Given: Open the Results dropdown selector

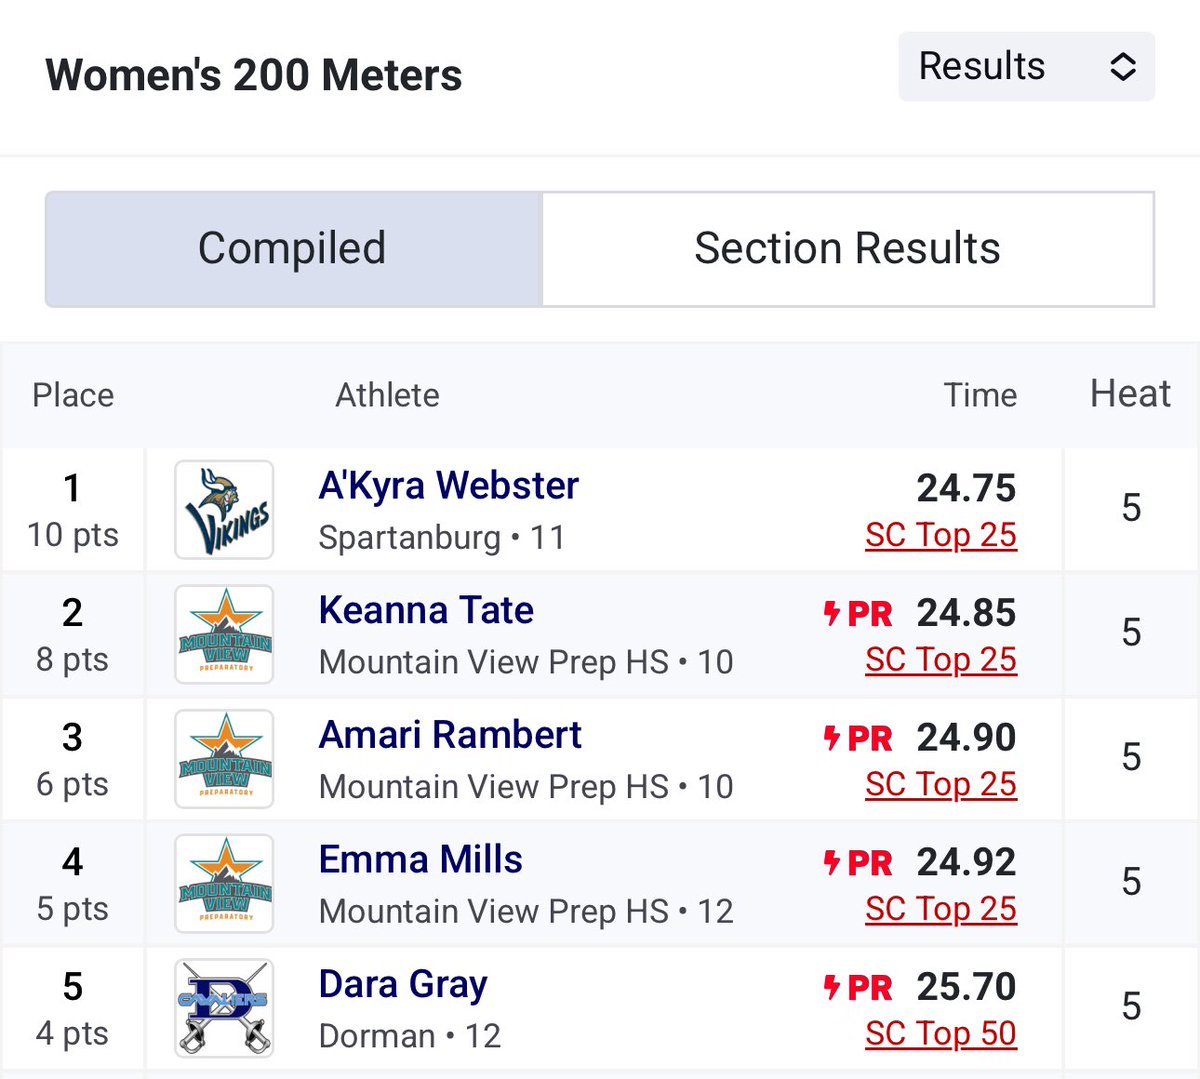Looking at the screenshot, I should (x=1026, y=67).
